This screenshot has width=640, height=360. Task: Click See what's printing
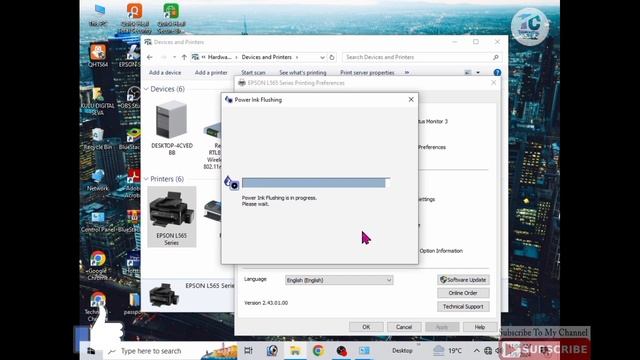303,73
